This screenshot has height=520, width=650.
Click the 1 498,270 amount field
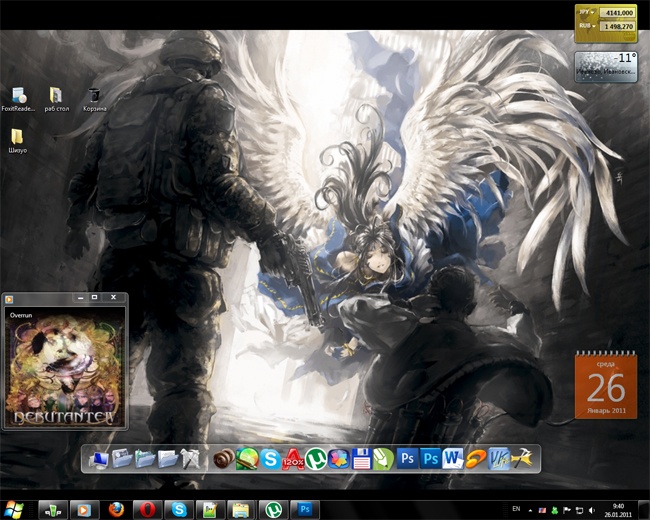click(617, 27)
